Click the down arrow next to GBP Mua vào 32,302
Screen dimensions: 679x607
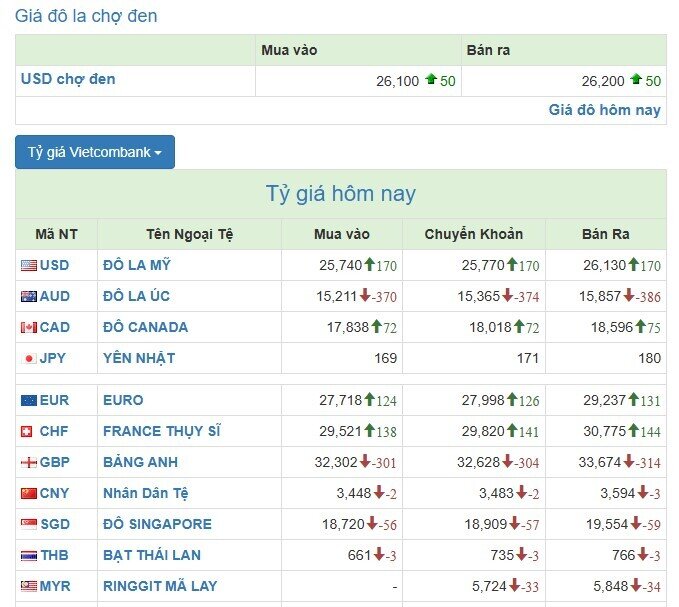pyautogui.click(x=365, y=462)
